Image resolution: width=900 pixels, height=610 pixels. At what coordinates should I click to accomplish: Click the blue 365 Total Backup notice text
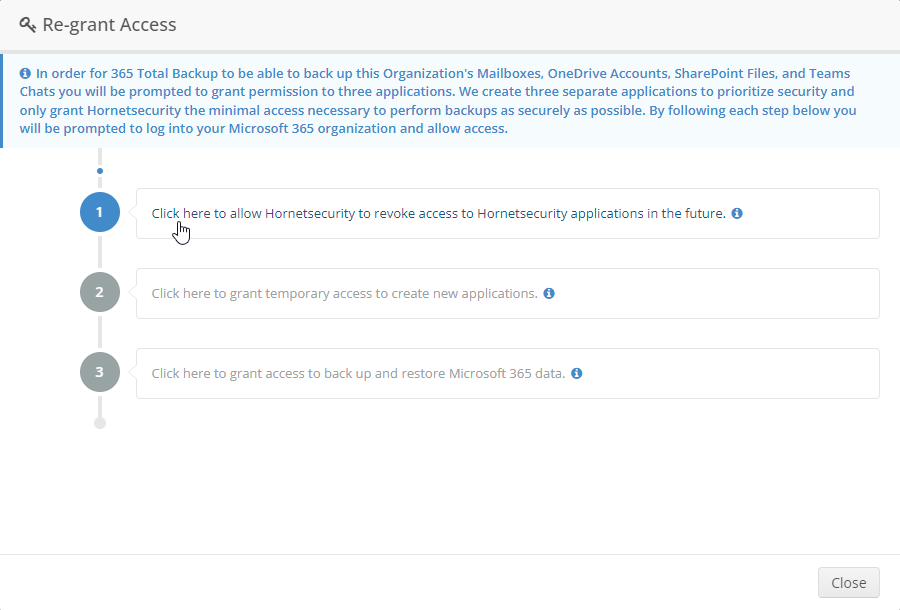[x=440, y=101]
